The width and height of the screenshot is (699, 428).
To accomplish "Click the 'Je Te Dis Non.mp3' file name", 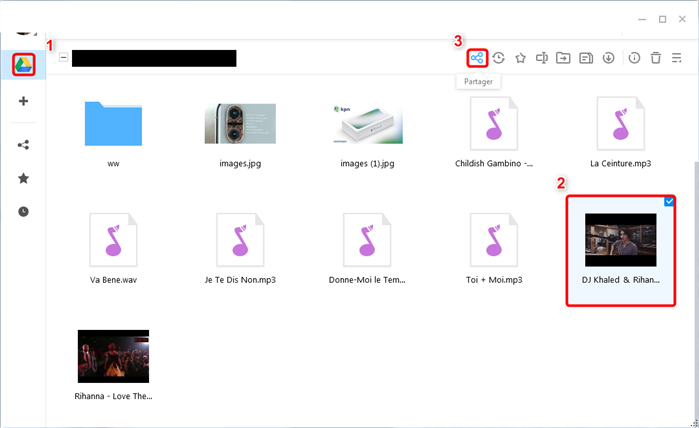I will [x=240, y=280].
